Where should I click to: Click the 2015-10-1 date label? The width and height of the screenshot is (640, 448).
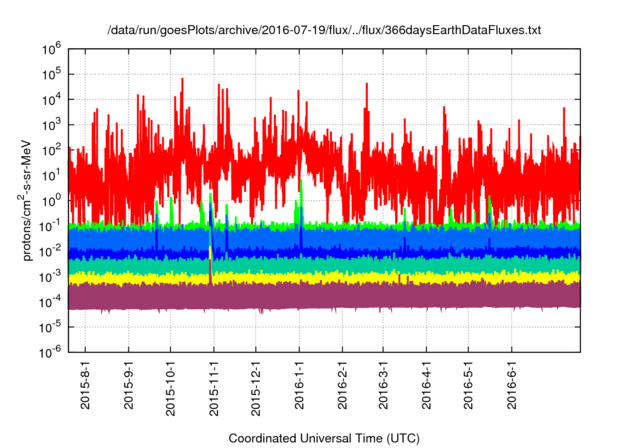(x=170, y=388)
